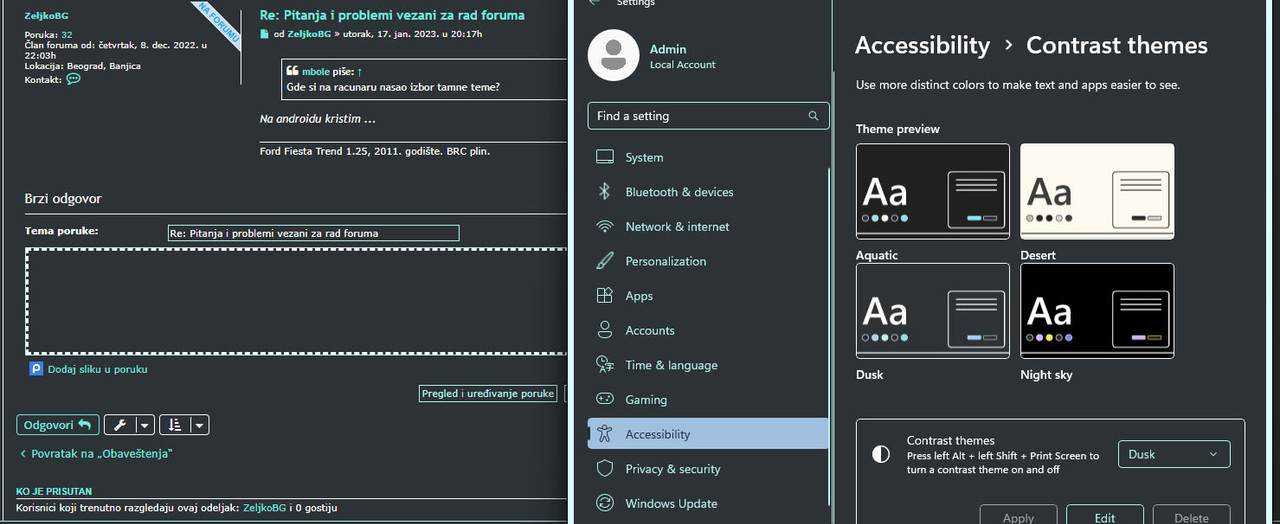Click 'Lokacija: Beograd, Banjica' text

83,66
